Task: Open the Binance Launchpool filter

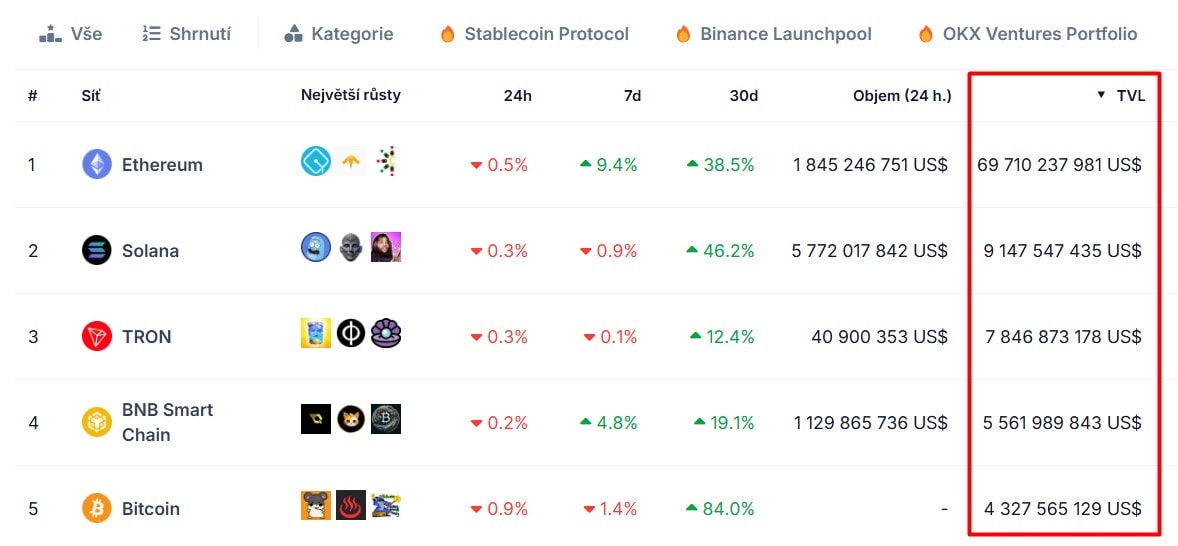Action: click(x=774, y=34)
